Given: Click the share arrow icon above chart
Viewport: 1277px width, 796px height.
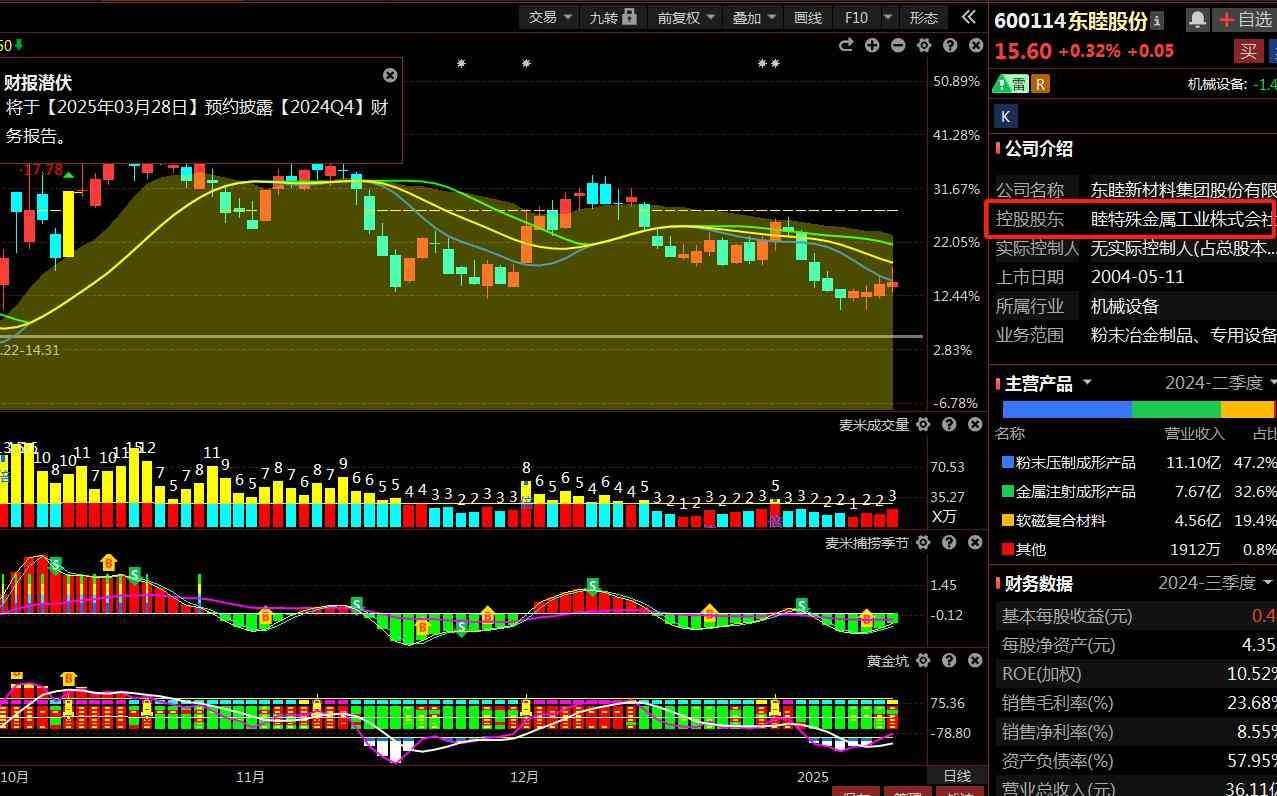Looking at the screenshot, I should [846, 45].
